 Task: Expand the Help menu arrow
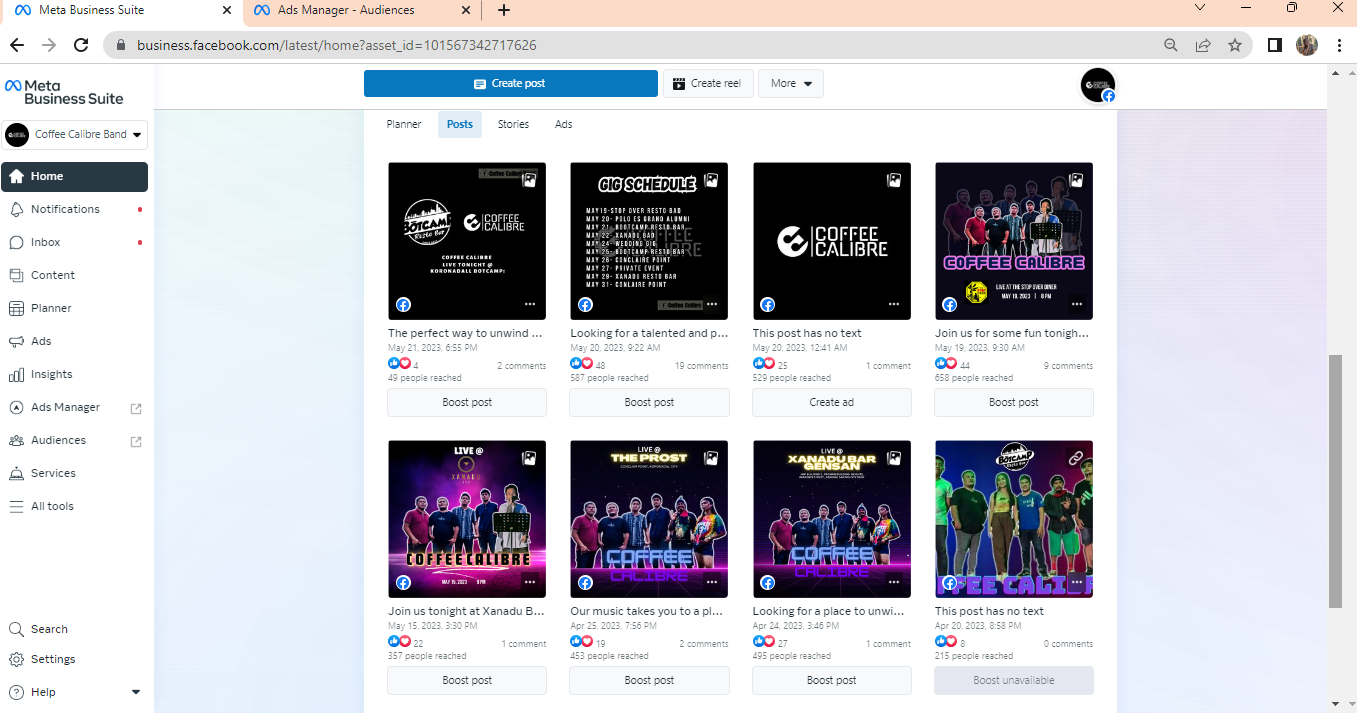click(x=136, y=692)
